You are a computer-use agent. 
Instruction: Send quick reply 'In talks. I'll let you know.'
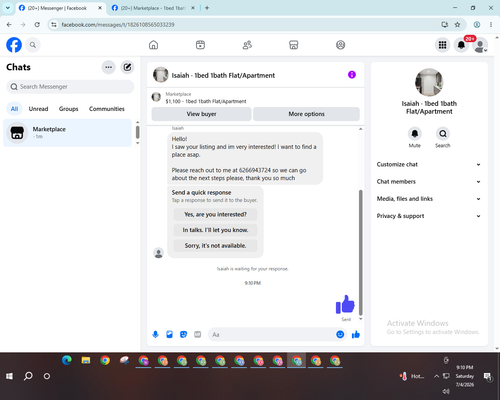click(215, 230)
